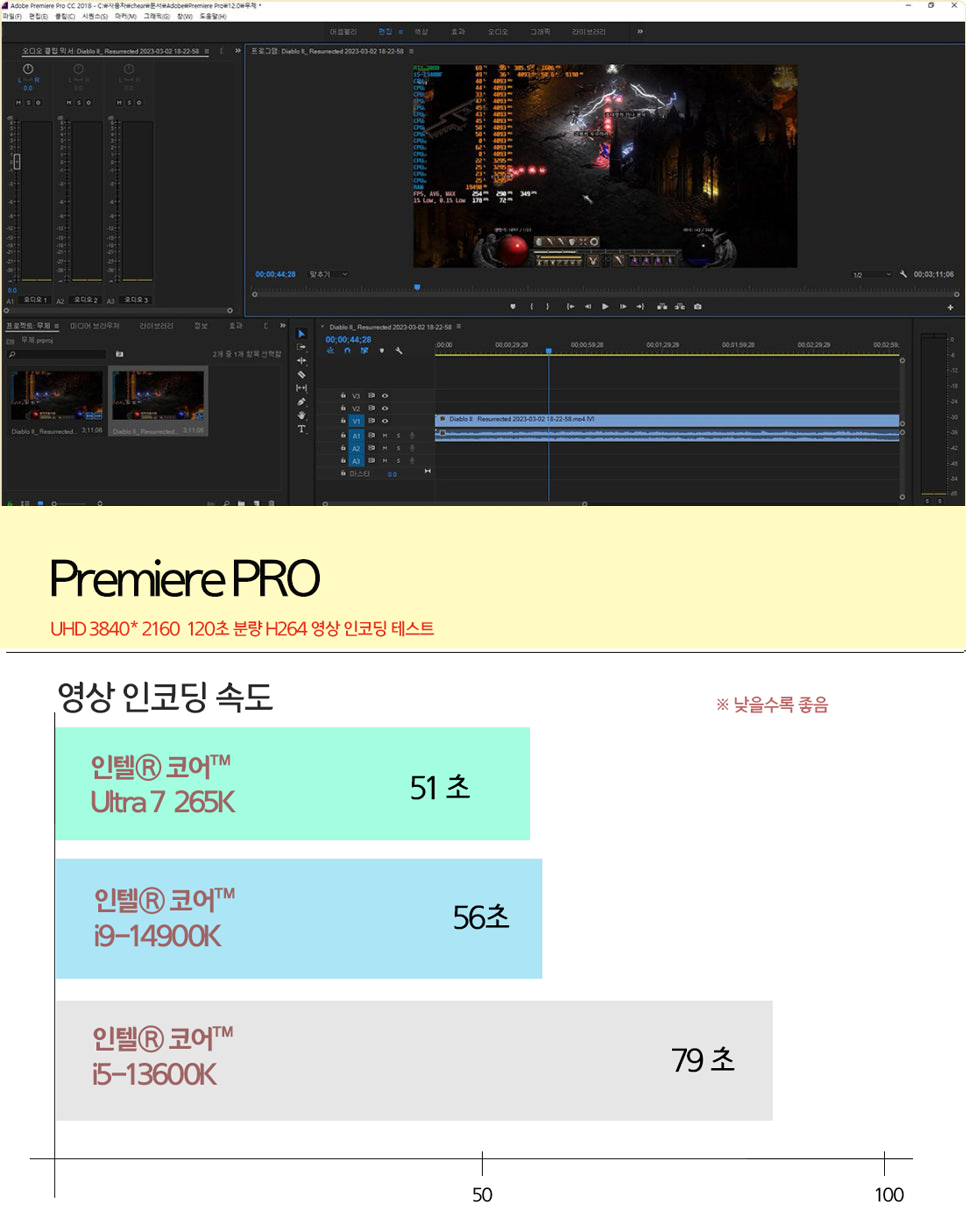Open the new bin folder icon beside the project search box
This screenshot has width=966, height=1218.
[119, 354]
